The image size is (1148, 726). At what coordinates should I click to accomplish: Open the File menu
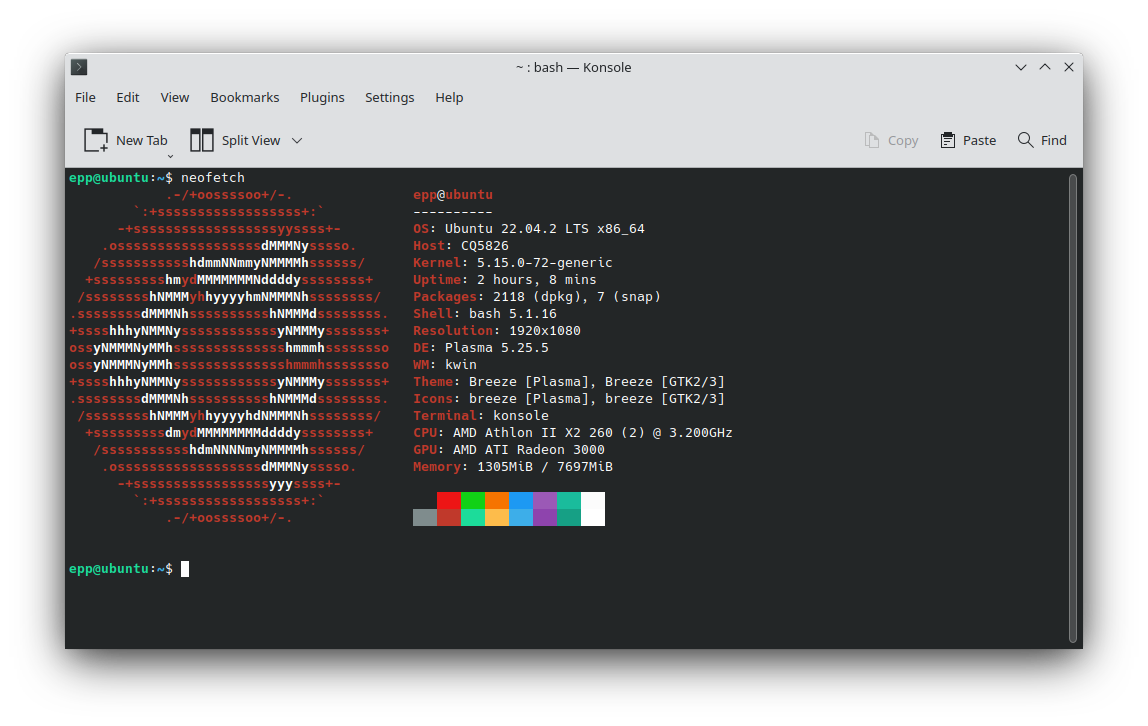coord(85,97)
